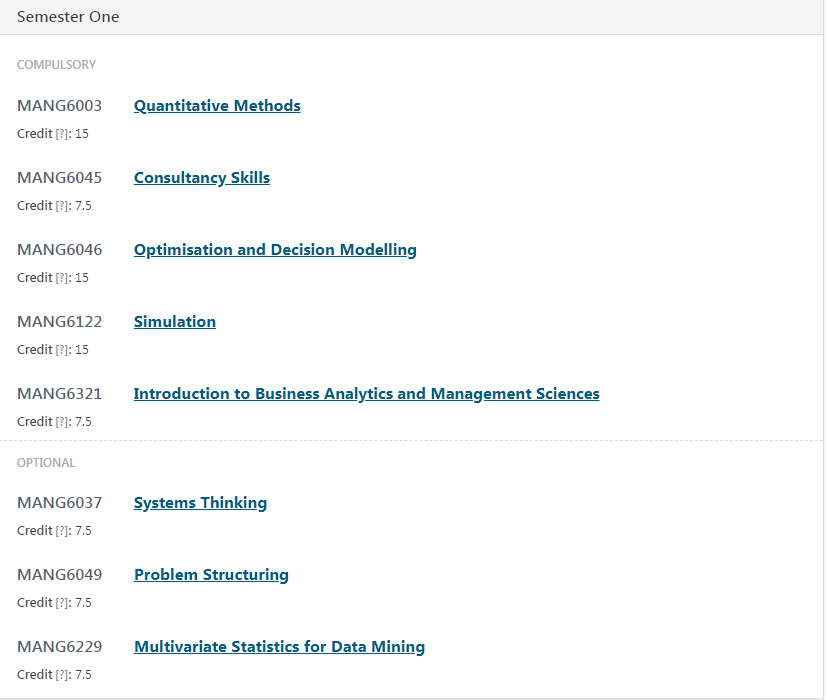
Task: Open the Simulation module page
Action: pos(175,322)
